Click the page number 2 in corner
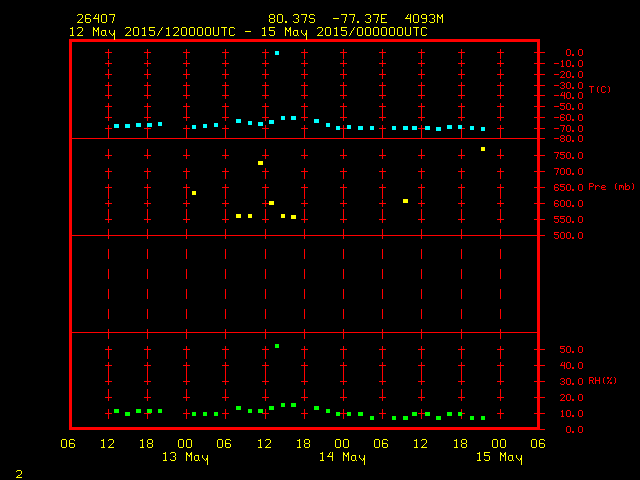Viewport: 640px width, 480px height. [x=19, y=474]
